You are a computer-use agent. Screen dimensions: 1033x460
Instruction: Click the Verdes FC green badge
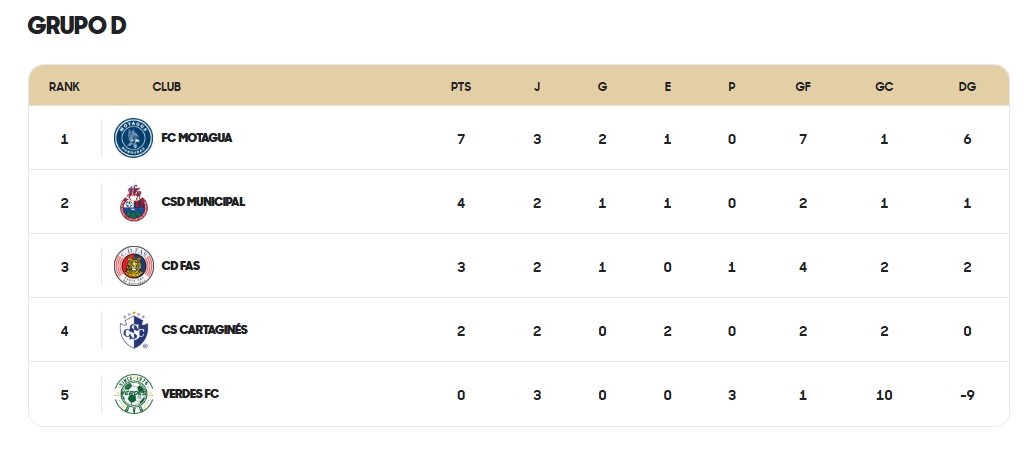coord(134,394)
